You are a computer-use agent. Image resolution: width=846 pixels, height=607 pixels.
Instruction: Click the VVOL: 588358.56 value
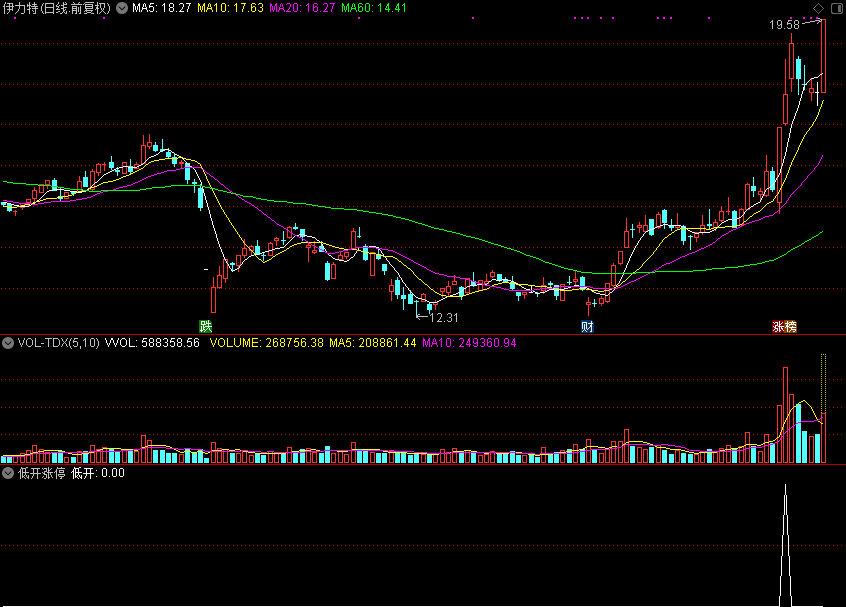coord(152,343)
